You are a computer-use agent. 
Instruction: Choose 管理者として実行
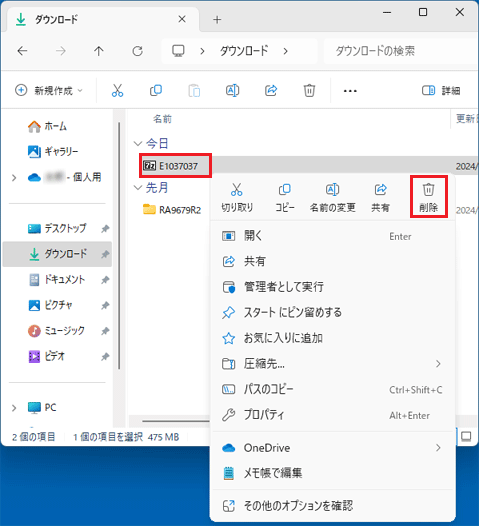[332, 287]
